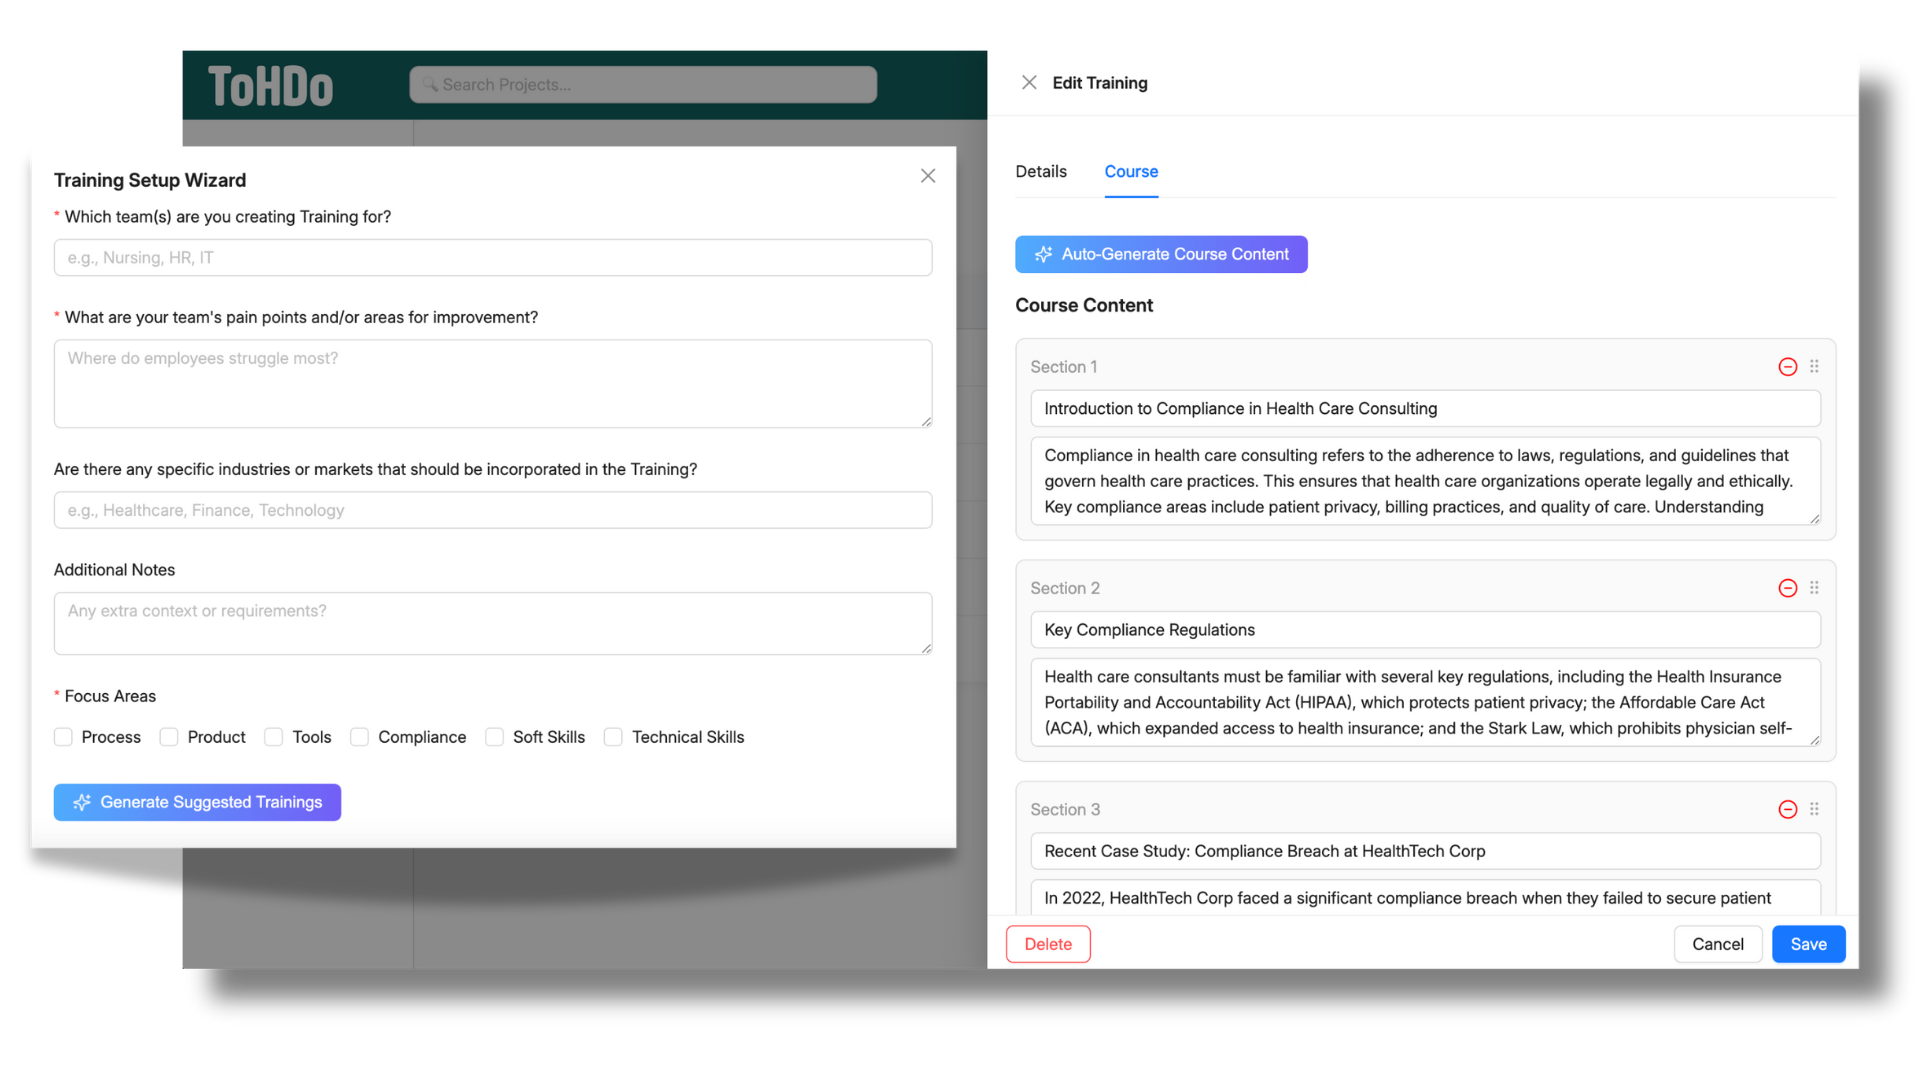
Task: Click Section 2 drag handle icon
Action: tap(1814, 588)
